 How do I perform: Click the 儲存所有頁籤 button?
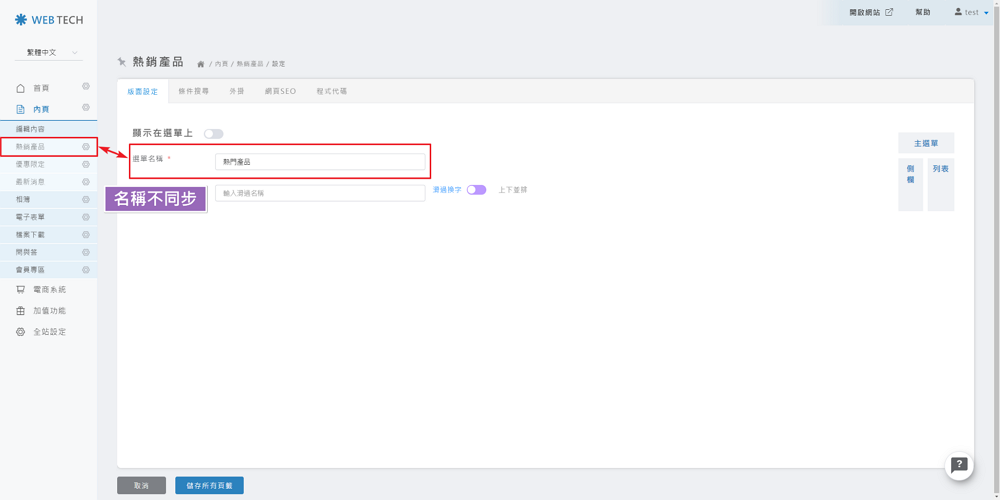click(x=209, y=485)
